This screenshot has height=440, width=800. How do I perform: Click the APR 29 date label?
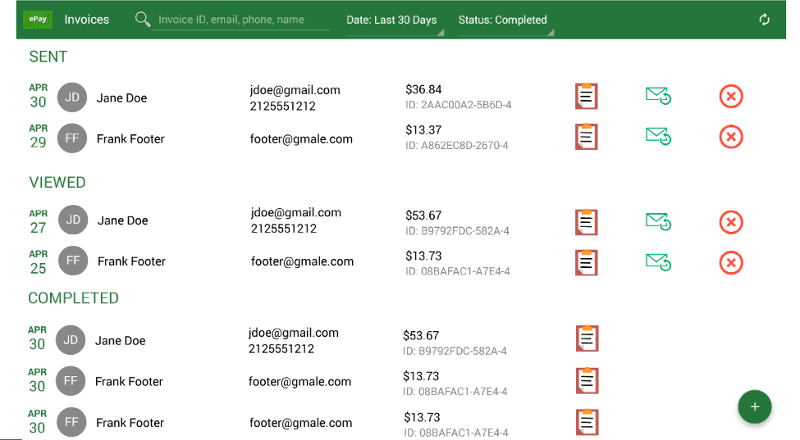pos(38,136)
